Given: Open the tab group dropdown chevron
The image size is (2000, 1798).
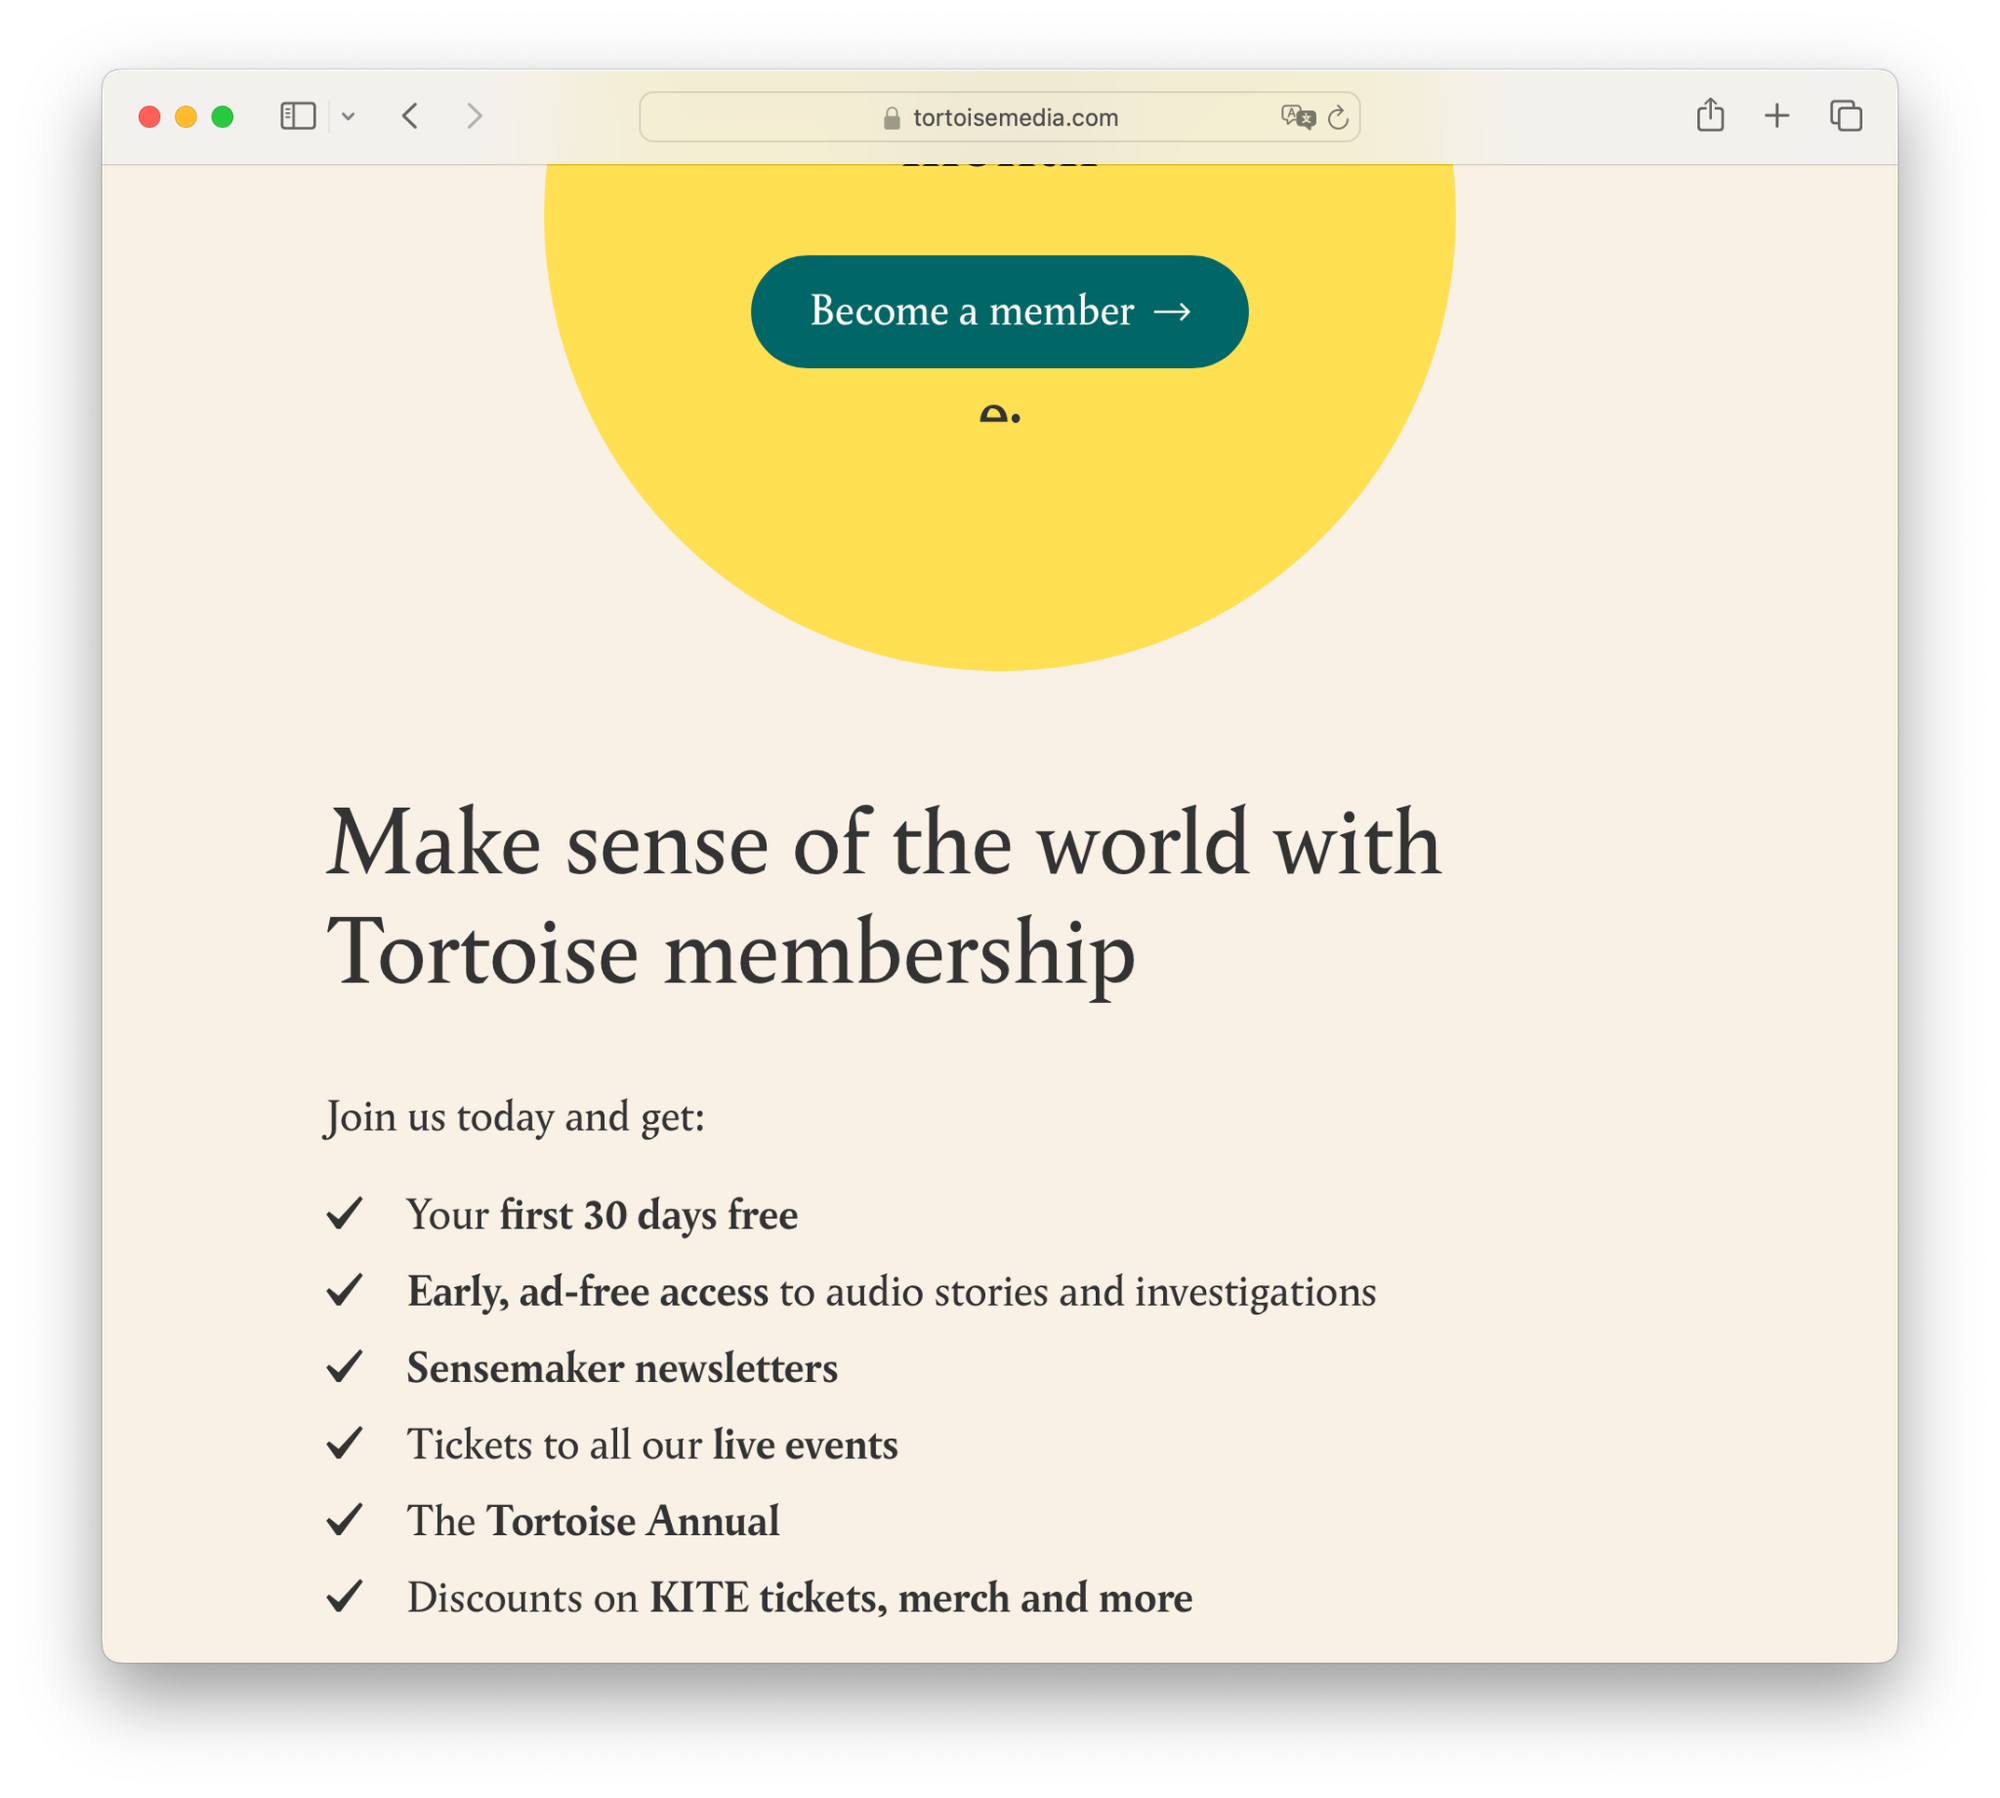Looking at the screenshot, I should click(x=348, y=116).
